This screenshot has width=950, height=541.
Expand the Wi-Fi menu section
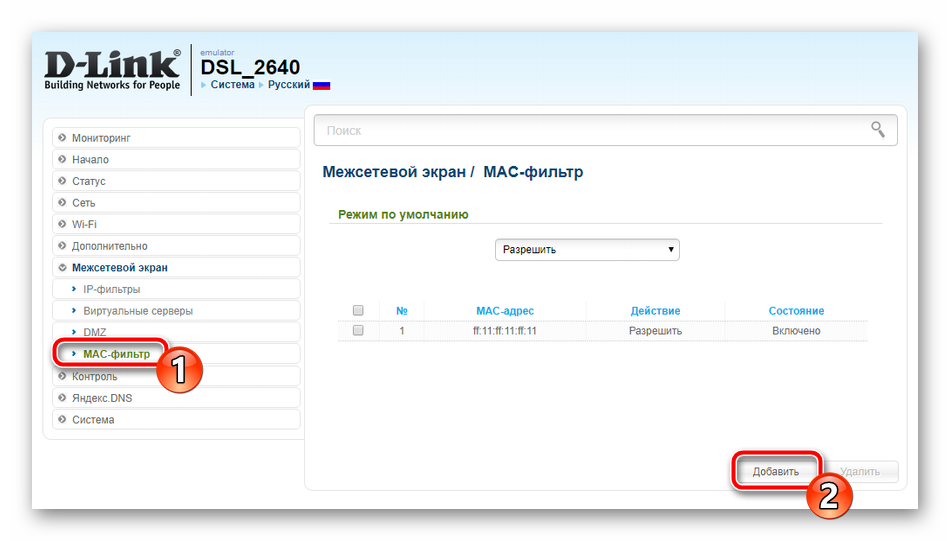click(176, 224)
